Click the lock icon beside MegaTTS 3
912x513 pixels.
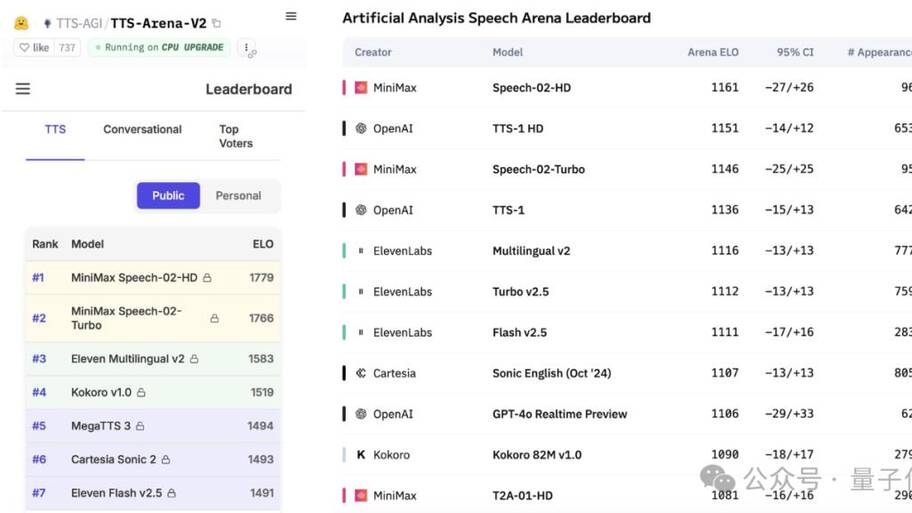click(140, 426)
